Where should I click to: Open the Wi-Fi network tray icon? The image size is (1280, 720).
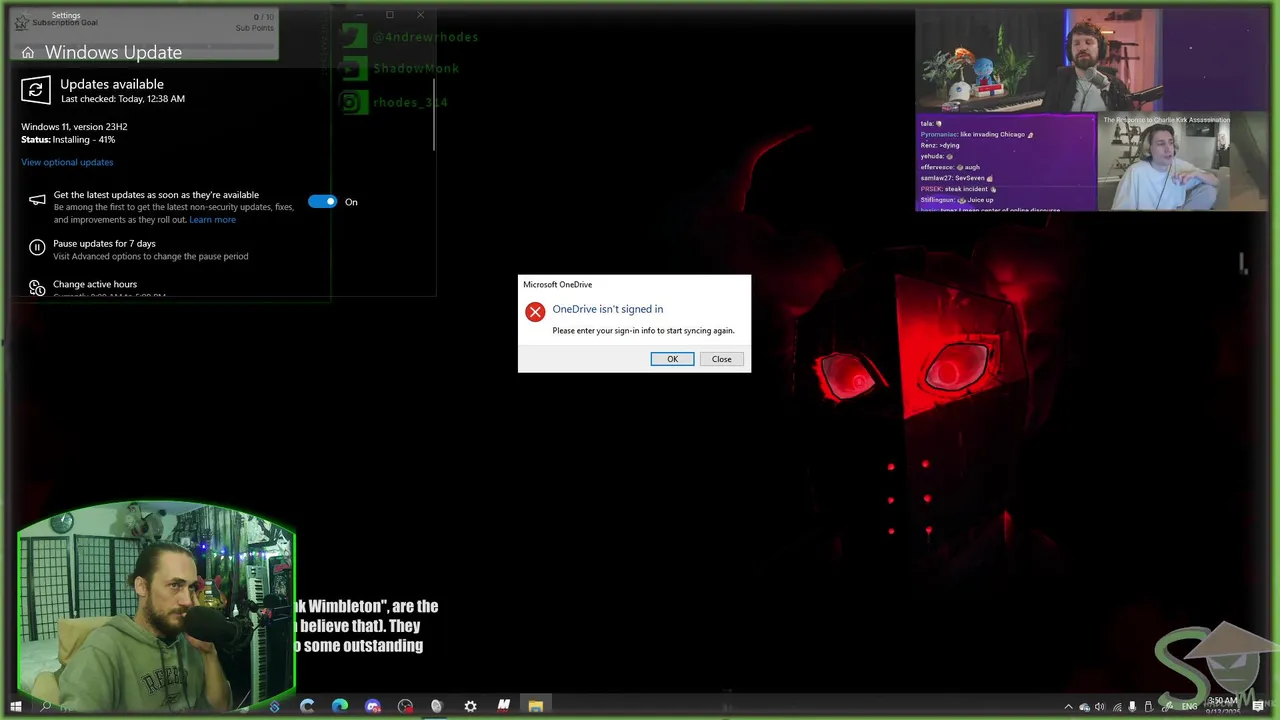(x=1117, y=707)
